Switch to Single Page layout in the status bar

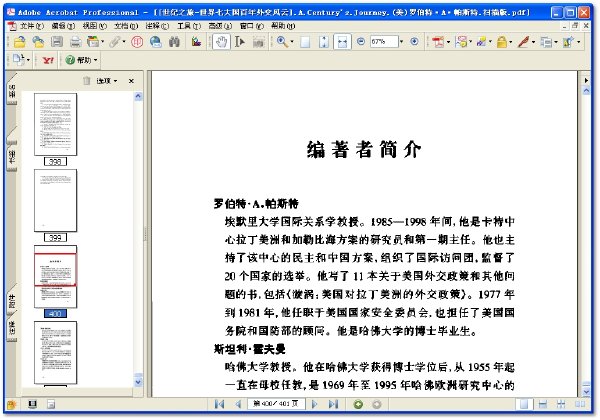tap(524, 404)
